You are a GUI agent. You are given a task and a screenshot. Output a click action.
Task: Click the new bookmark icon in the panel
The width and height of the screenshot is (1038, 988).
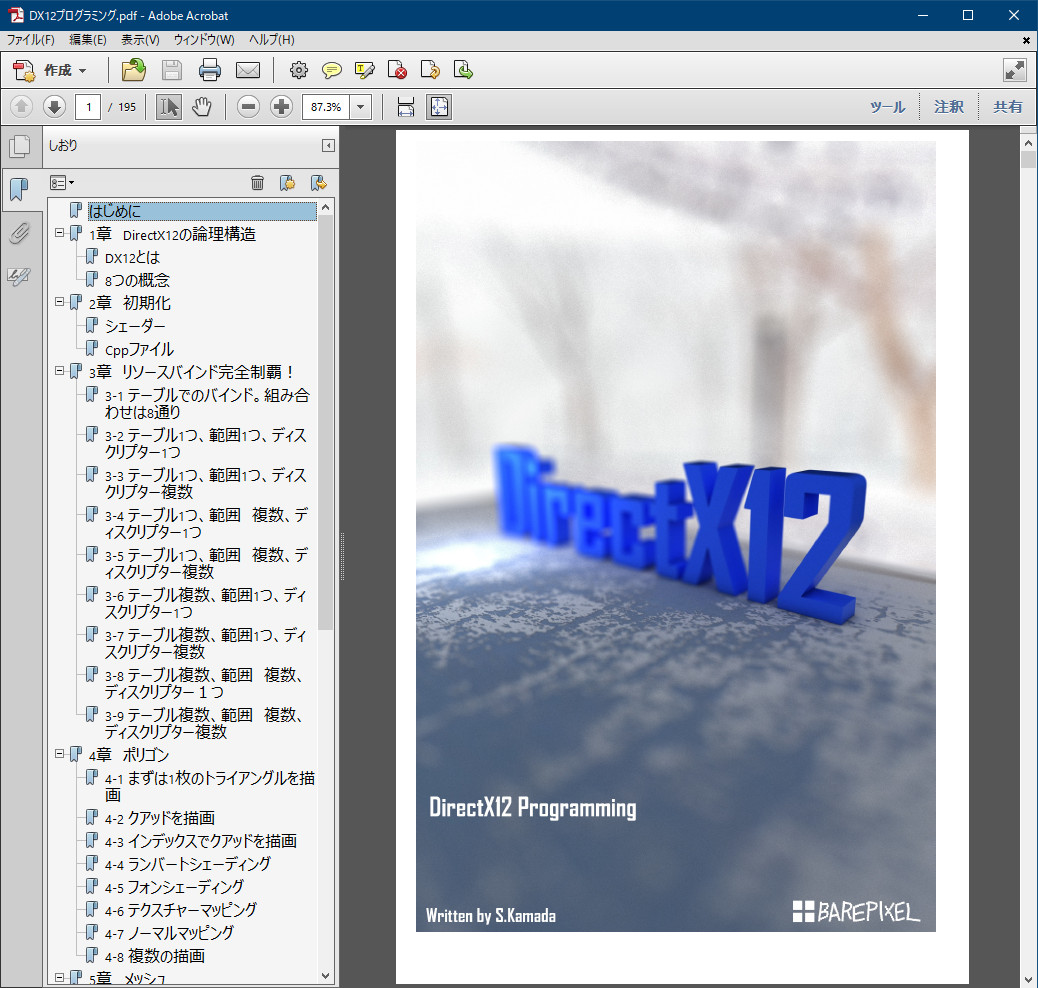pos(287,183)
